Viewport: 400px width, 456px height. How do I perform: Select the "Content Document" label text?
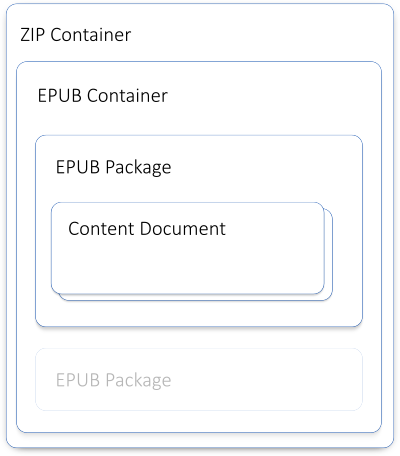tap(147, 229)
